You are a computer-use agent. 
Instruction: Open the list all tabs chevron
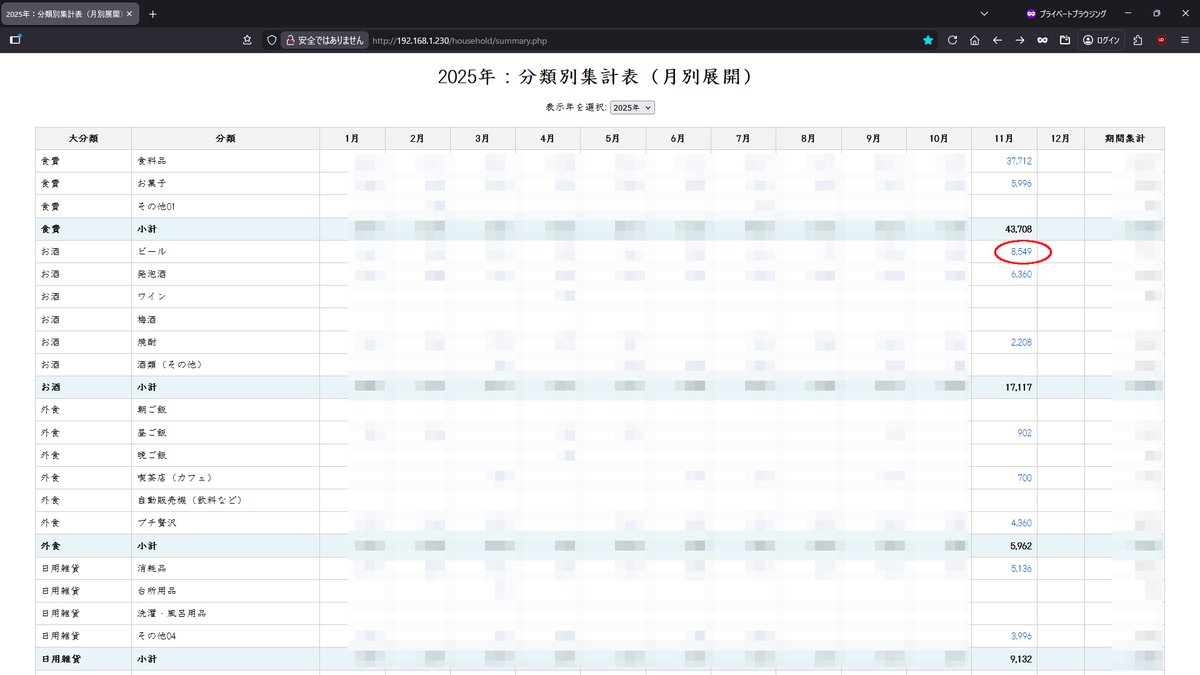984,14
